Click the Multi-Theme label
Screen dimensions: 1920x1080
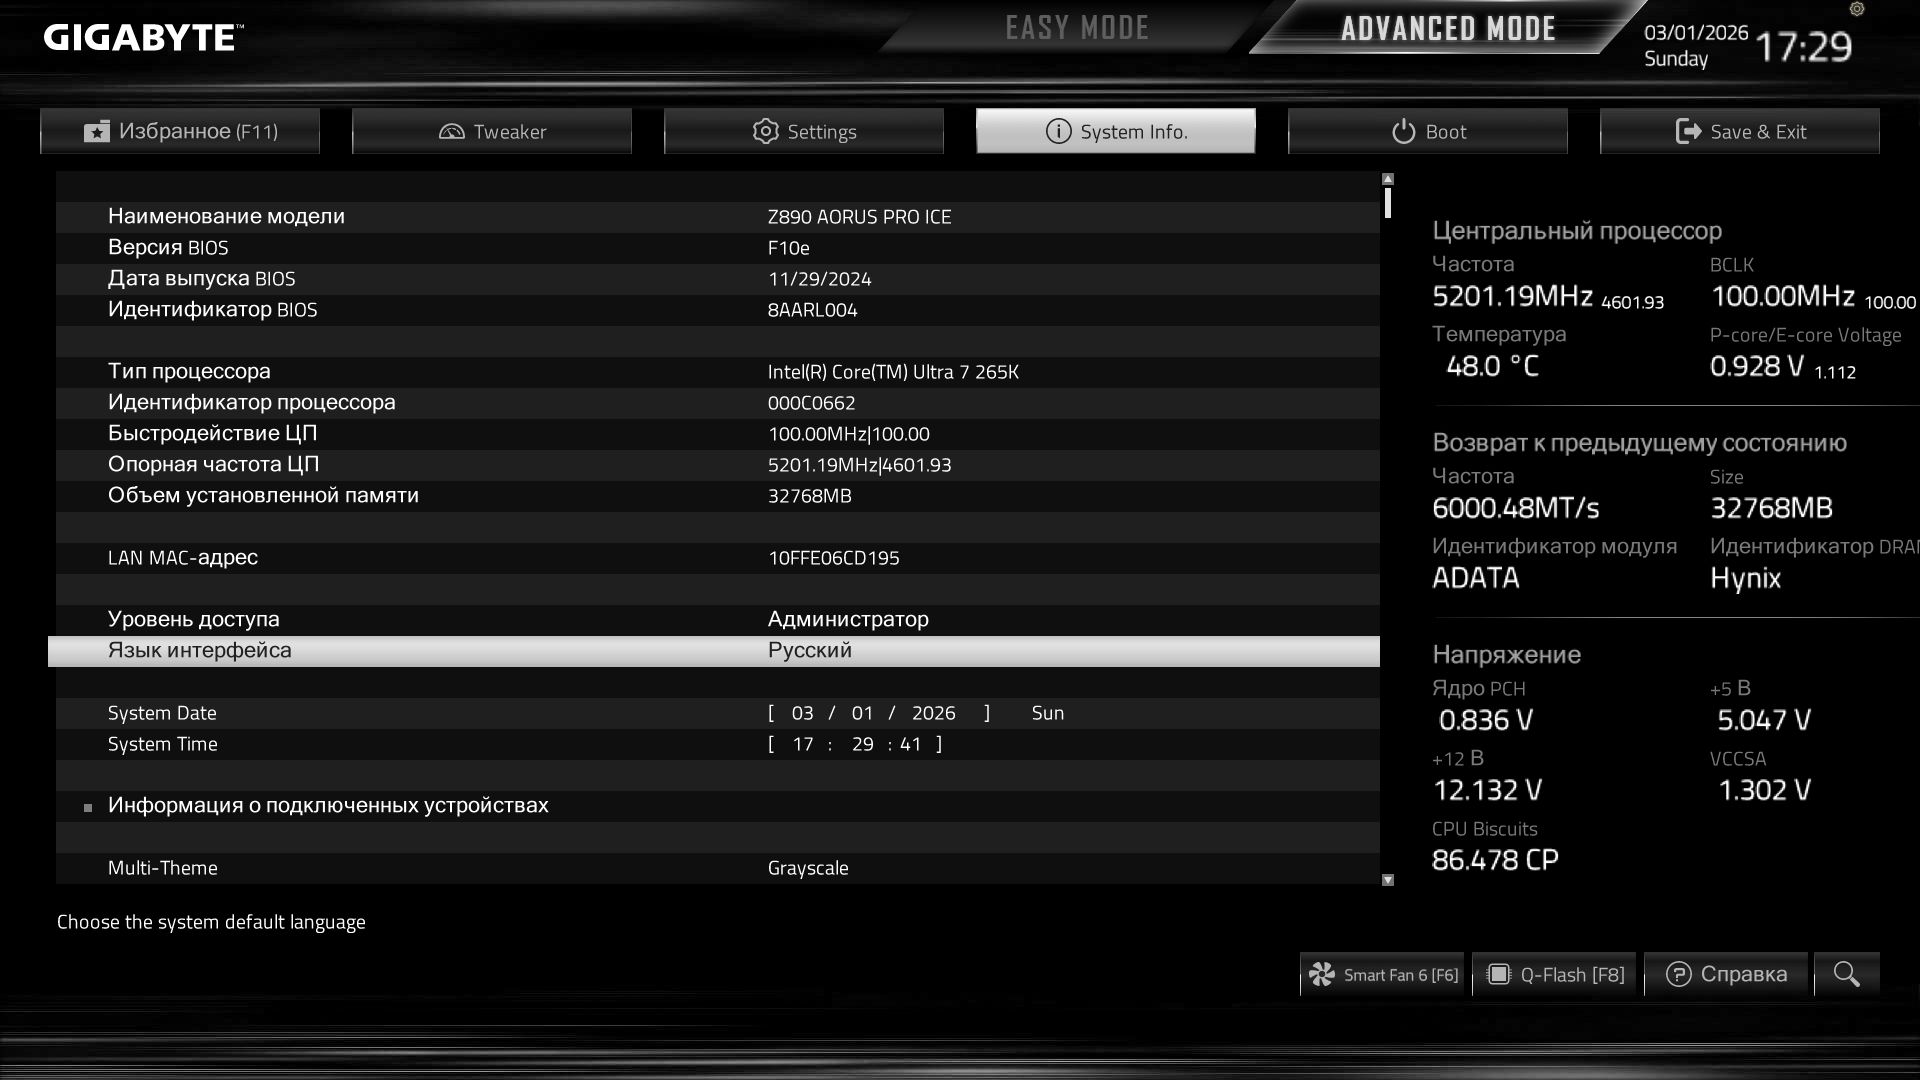163,868
